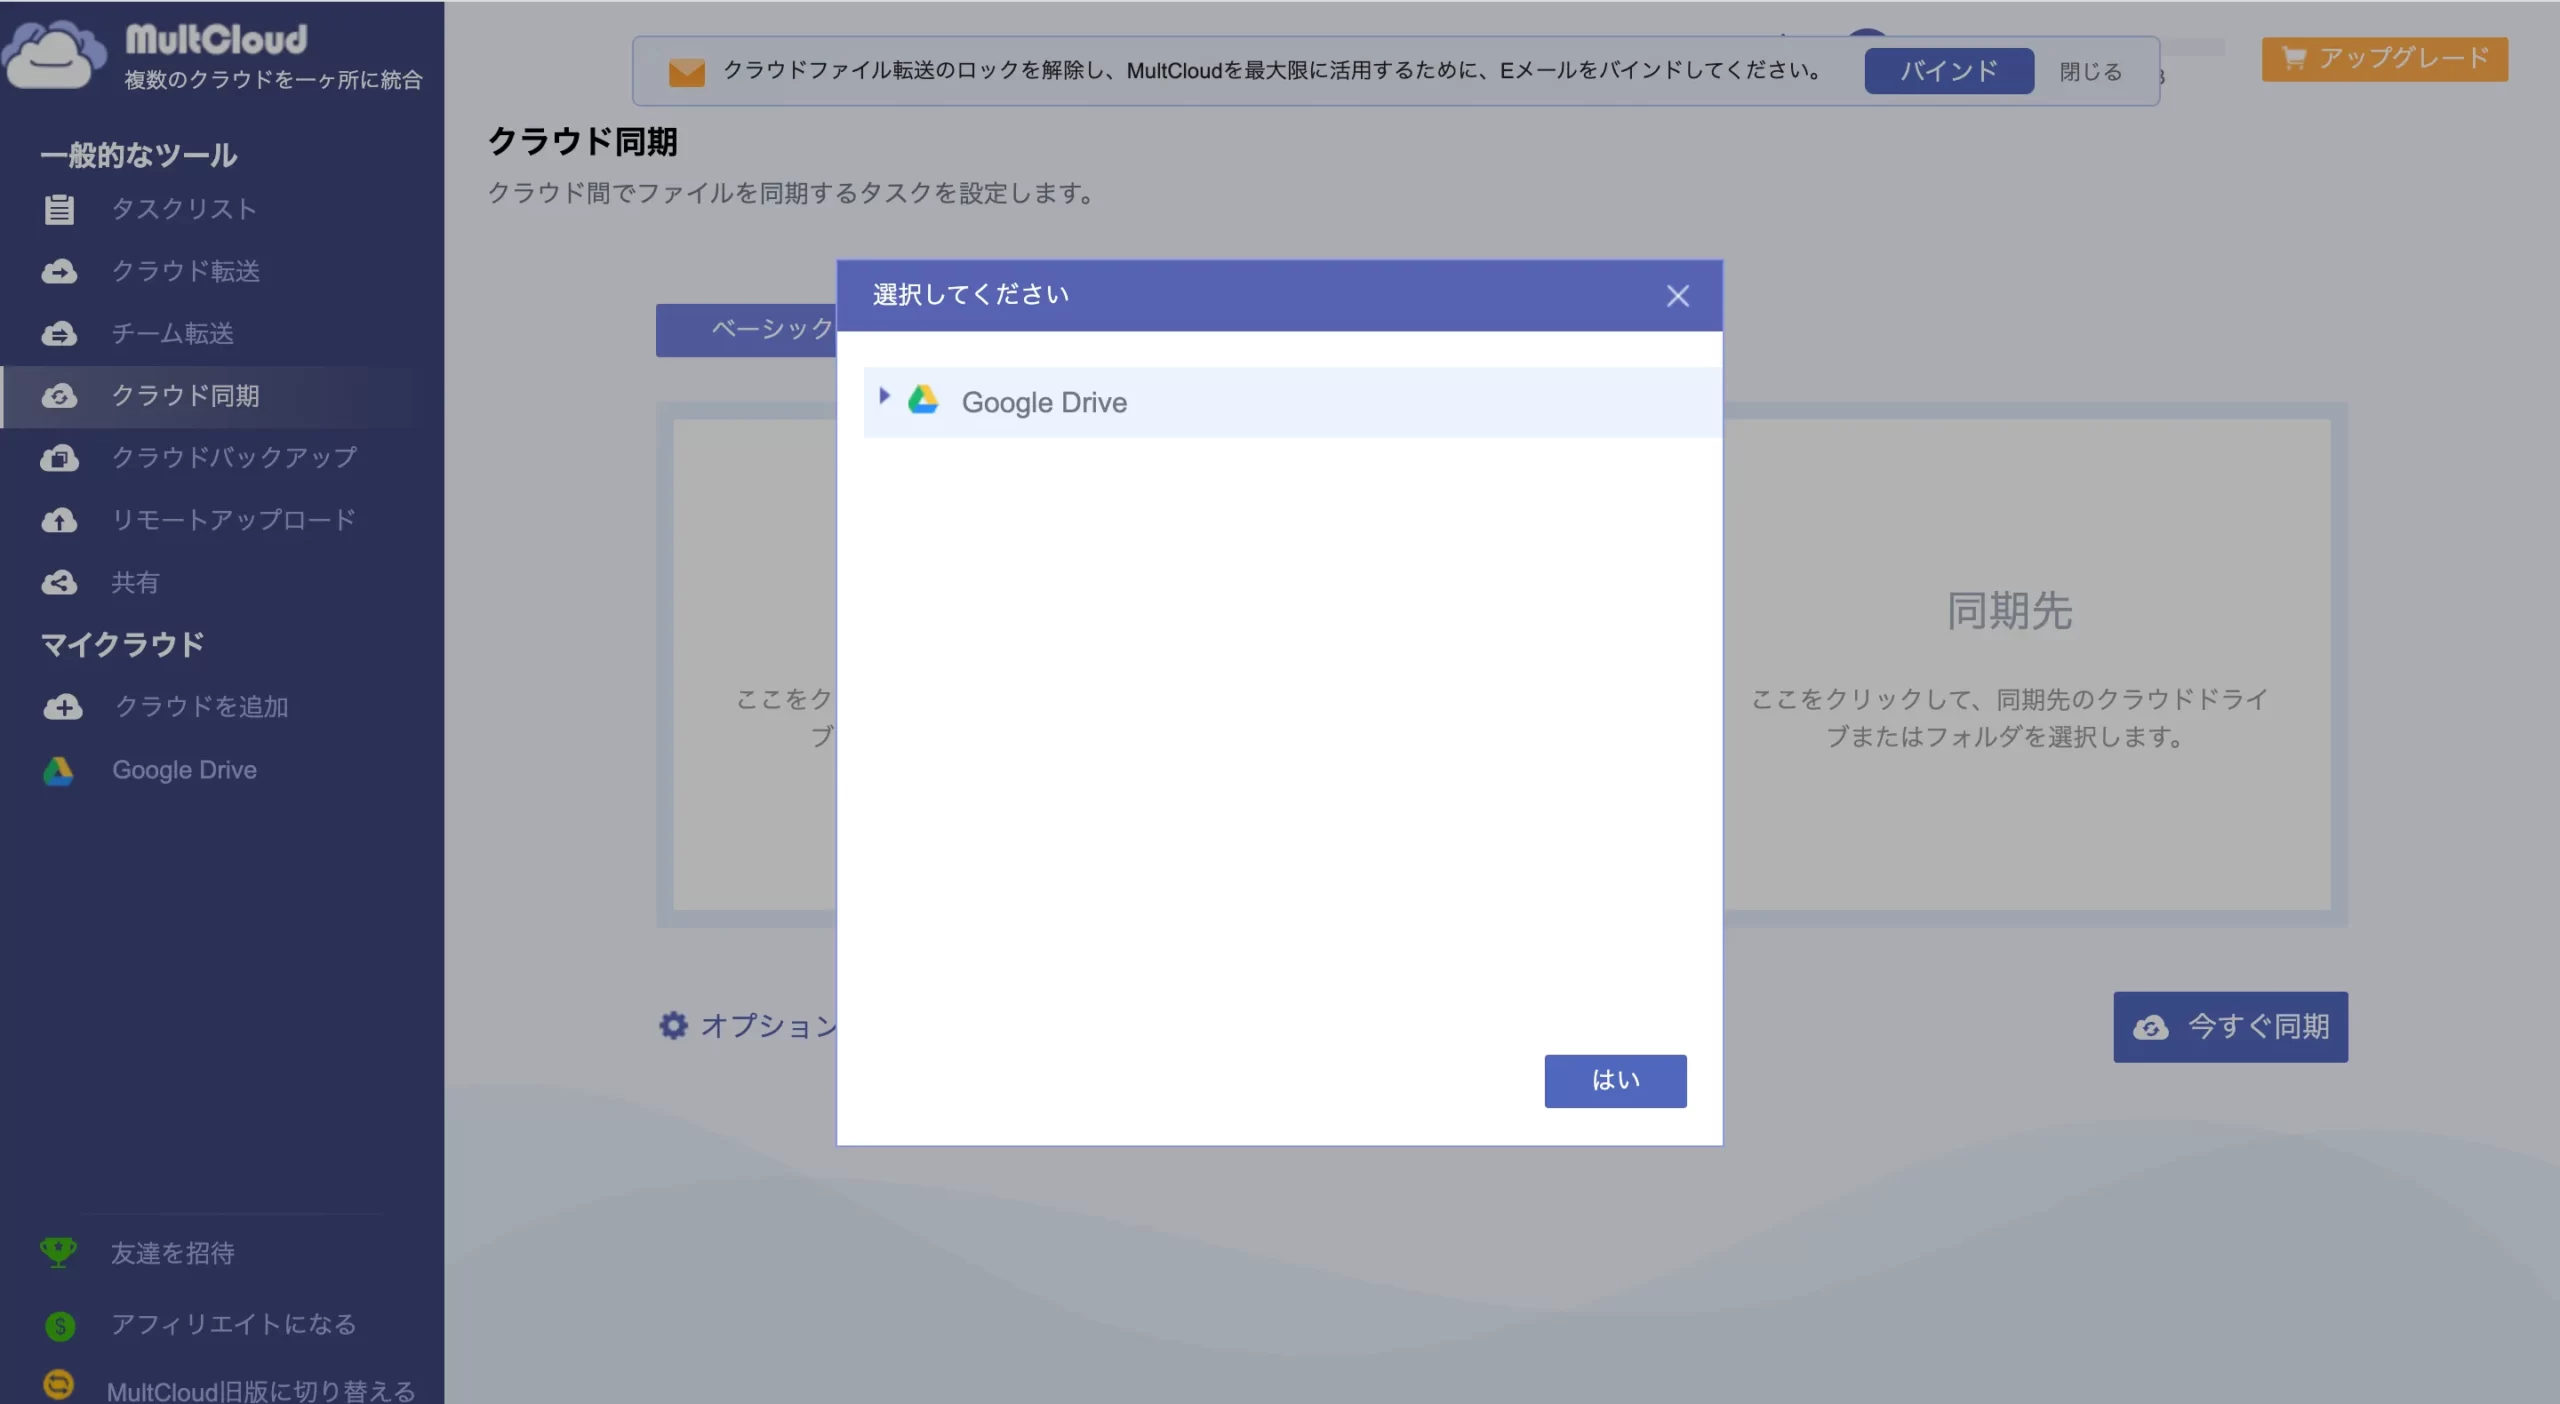Confirm selection with はい button
This screenshot has height=1404, width=2560.
tap(1614, 1080)
